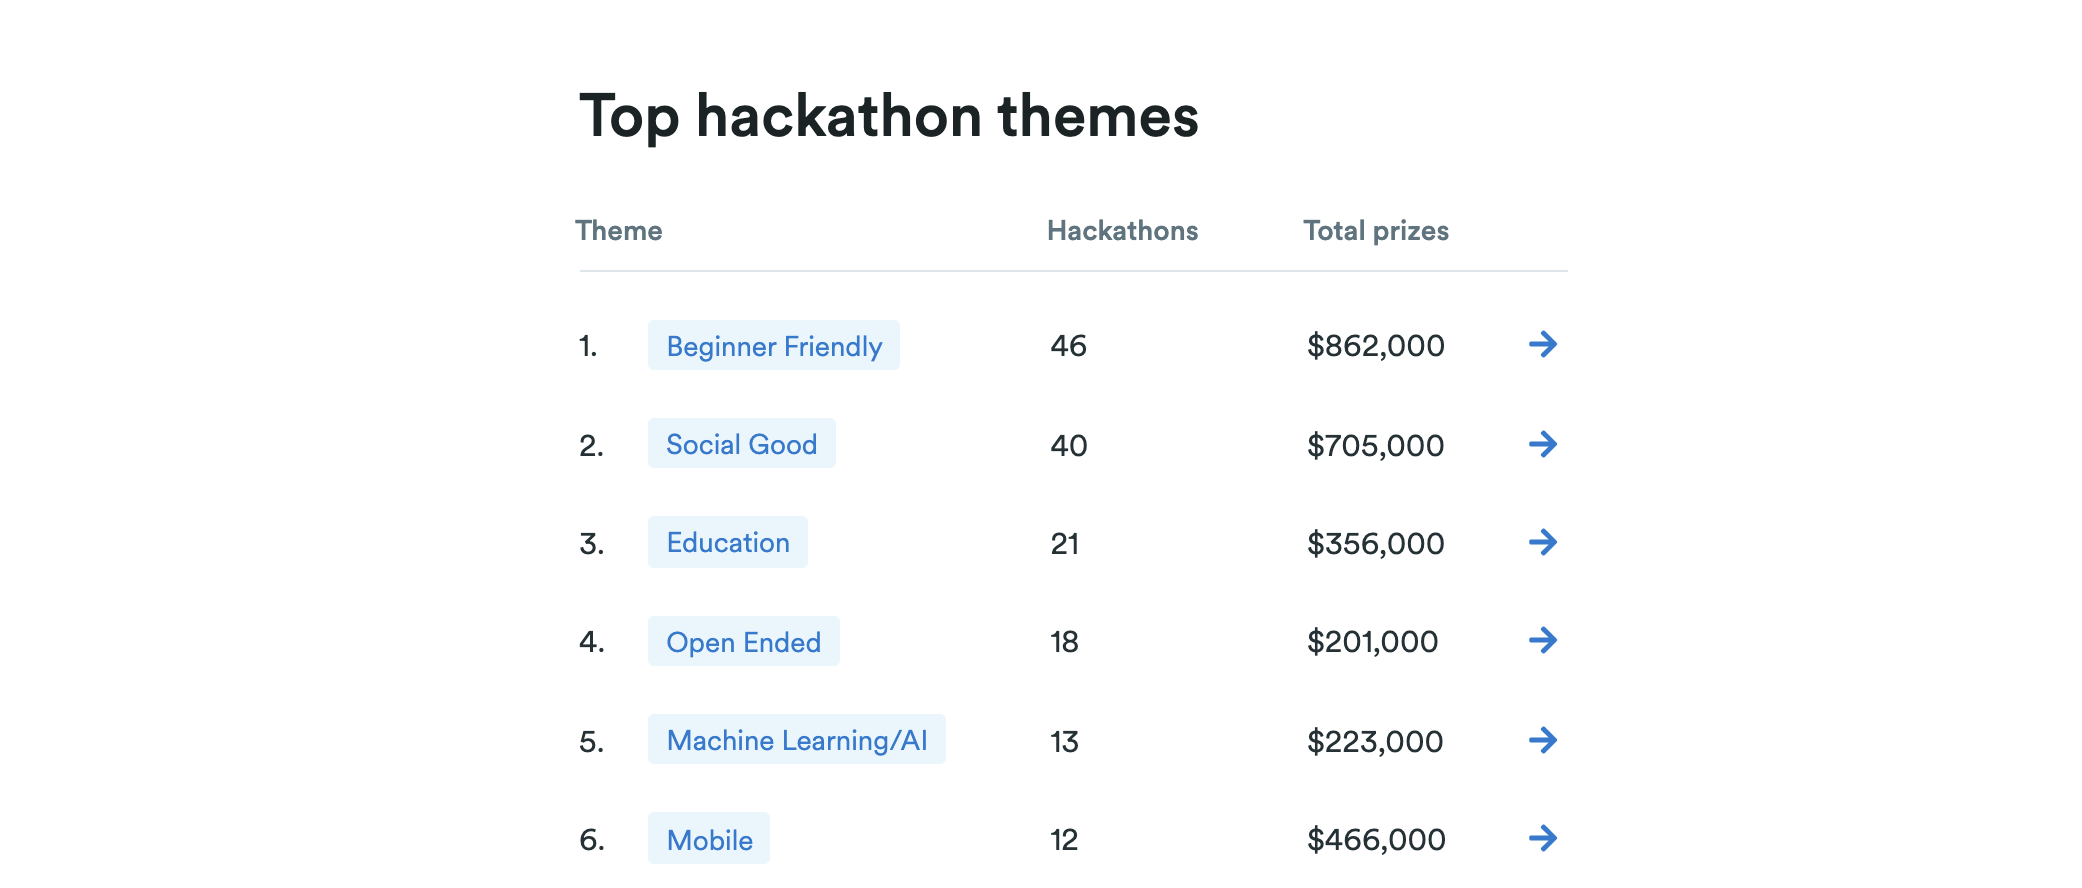Click the arrow icon beside Social Good
Viewport: 2082px width, 888px height.
pos(1545,445)
